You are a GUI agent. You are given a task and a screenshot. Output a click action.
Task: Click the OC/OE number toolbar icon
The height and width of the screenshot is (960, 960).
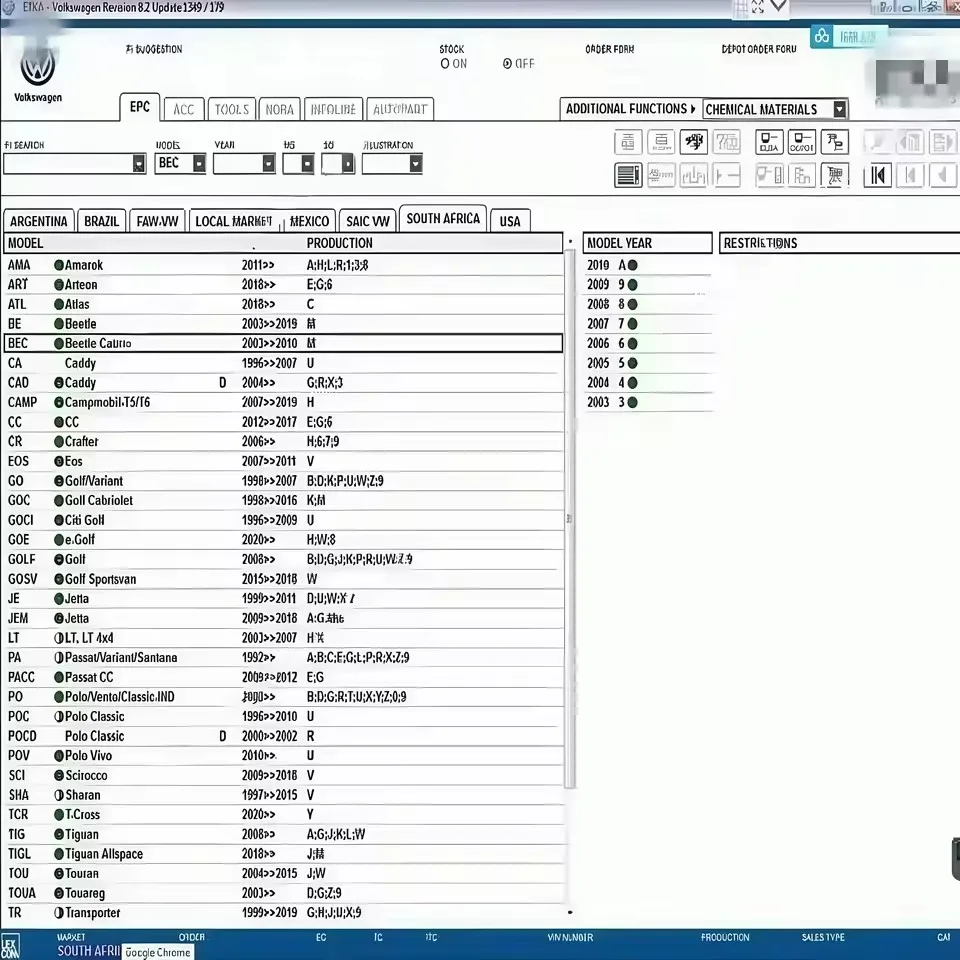tap(801, 142)
